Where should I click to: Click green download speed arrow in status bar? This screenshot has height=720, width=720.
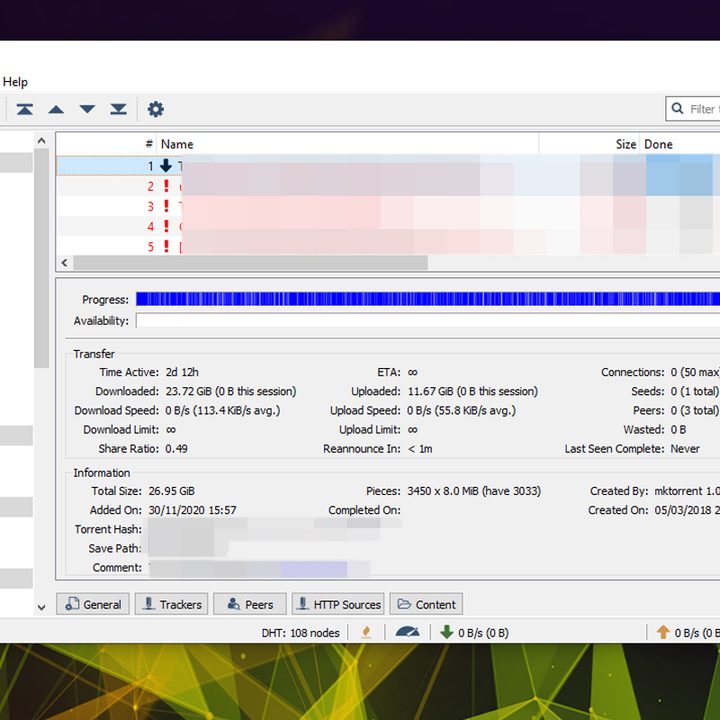tap(446, 632)
